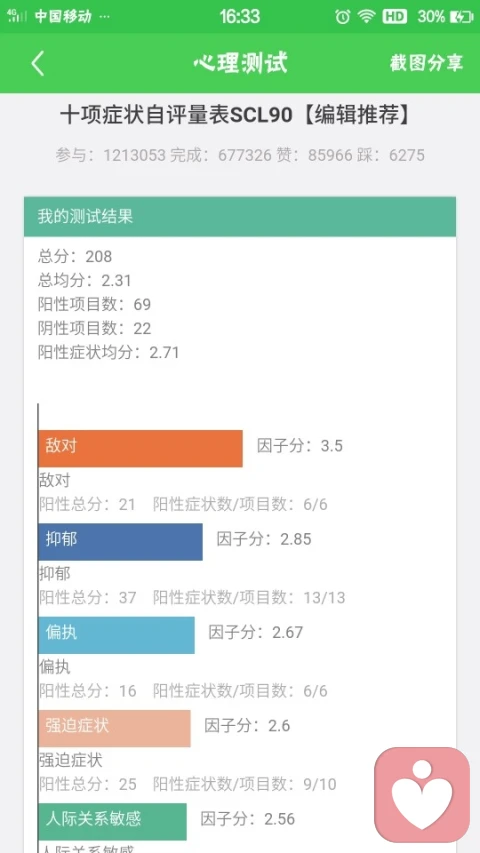Image resolution: width=480 pixels, height=853 pixels.
Task: Tap the 心理测试 header title
Action: [x=240, y=63]
